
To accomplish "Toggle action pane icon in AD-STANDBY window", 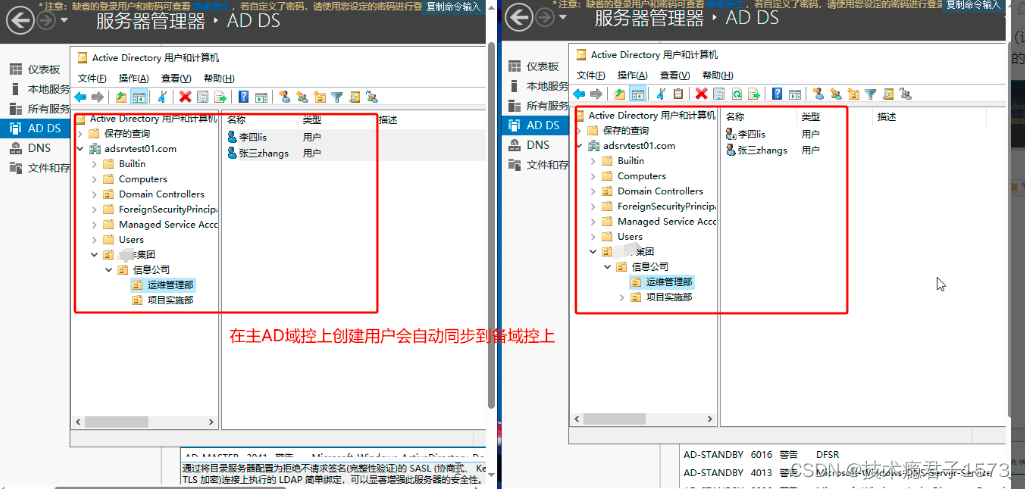I will coord(795,94).
